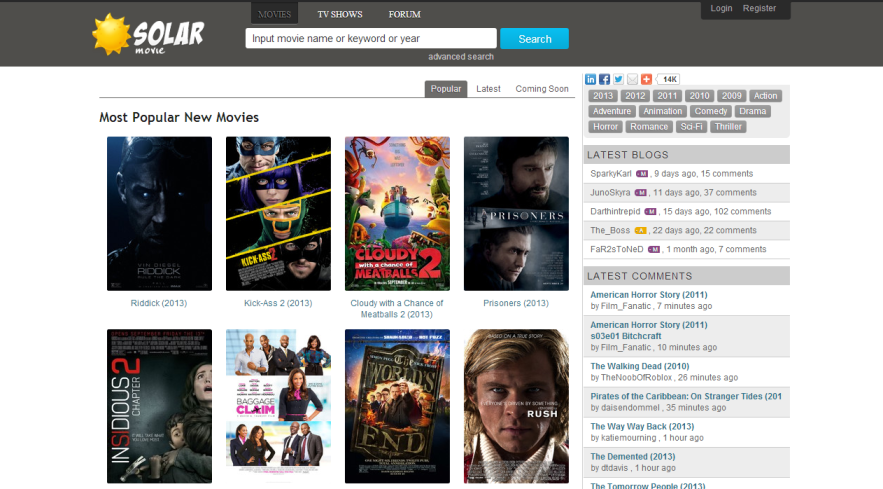Filter by the 2013 tag

(603, 96)
